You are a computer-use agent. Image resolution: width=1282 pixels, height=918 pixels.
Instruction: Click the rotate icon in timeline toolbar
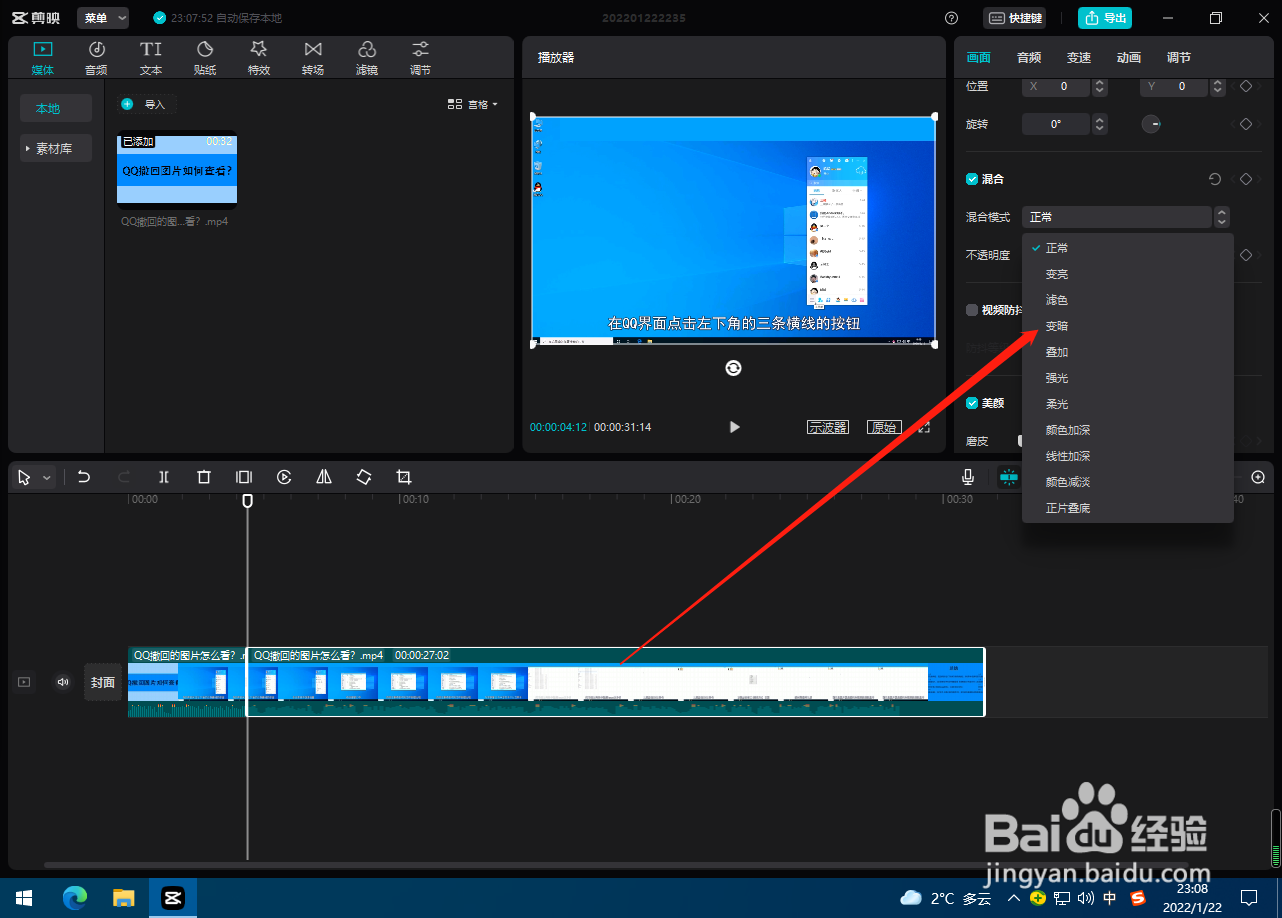point(364,477)
